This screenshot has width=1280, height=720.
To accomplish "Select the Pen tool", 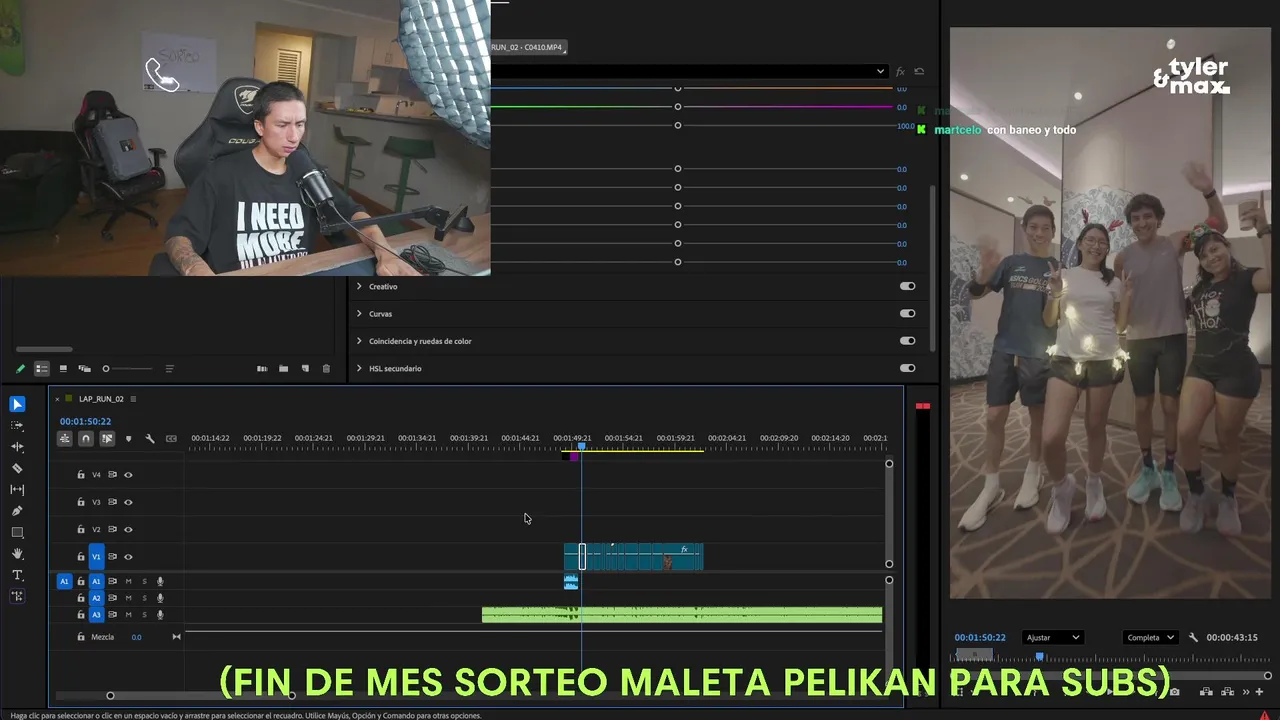I will click(17, 511).
